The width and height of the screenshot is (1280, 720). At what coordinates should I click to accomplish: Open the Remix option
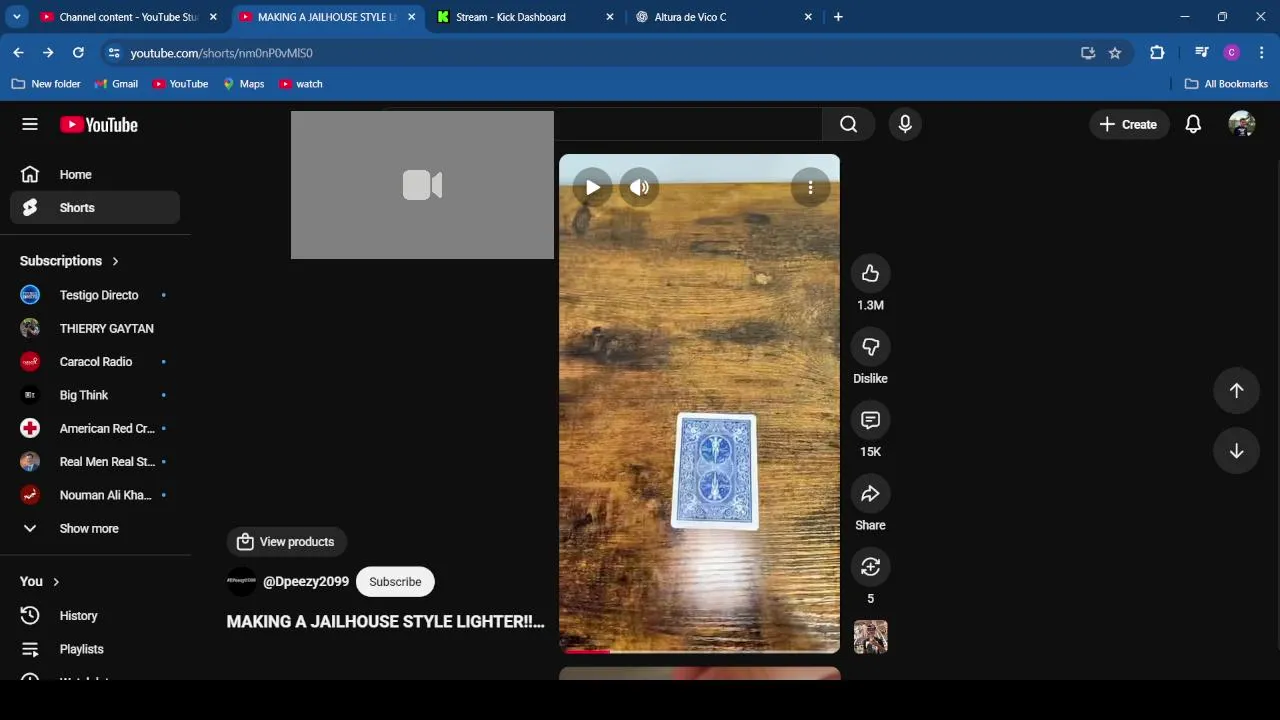870,566
